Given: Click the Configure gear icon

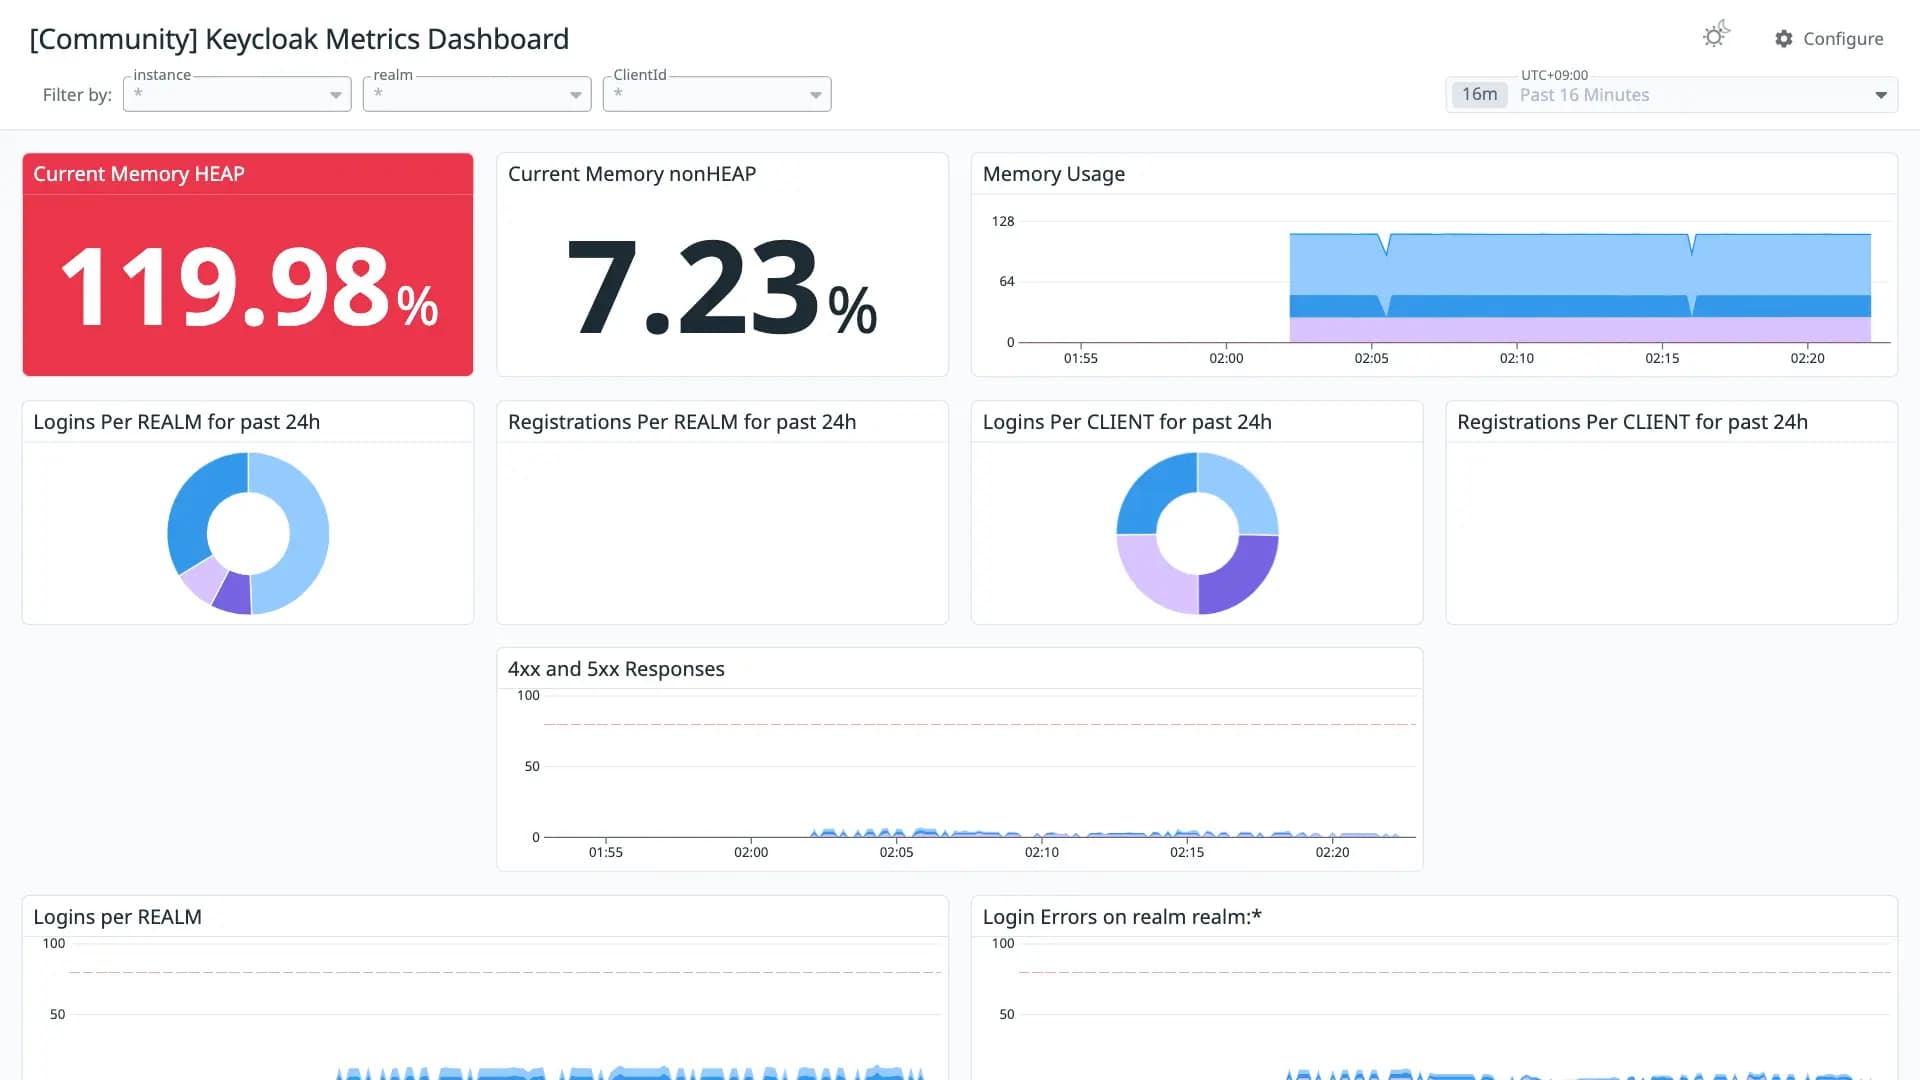Looking at the screenshot, I should point(1784,39).
